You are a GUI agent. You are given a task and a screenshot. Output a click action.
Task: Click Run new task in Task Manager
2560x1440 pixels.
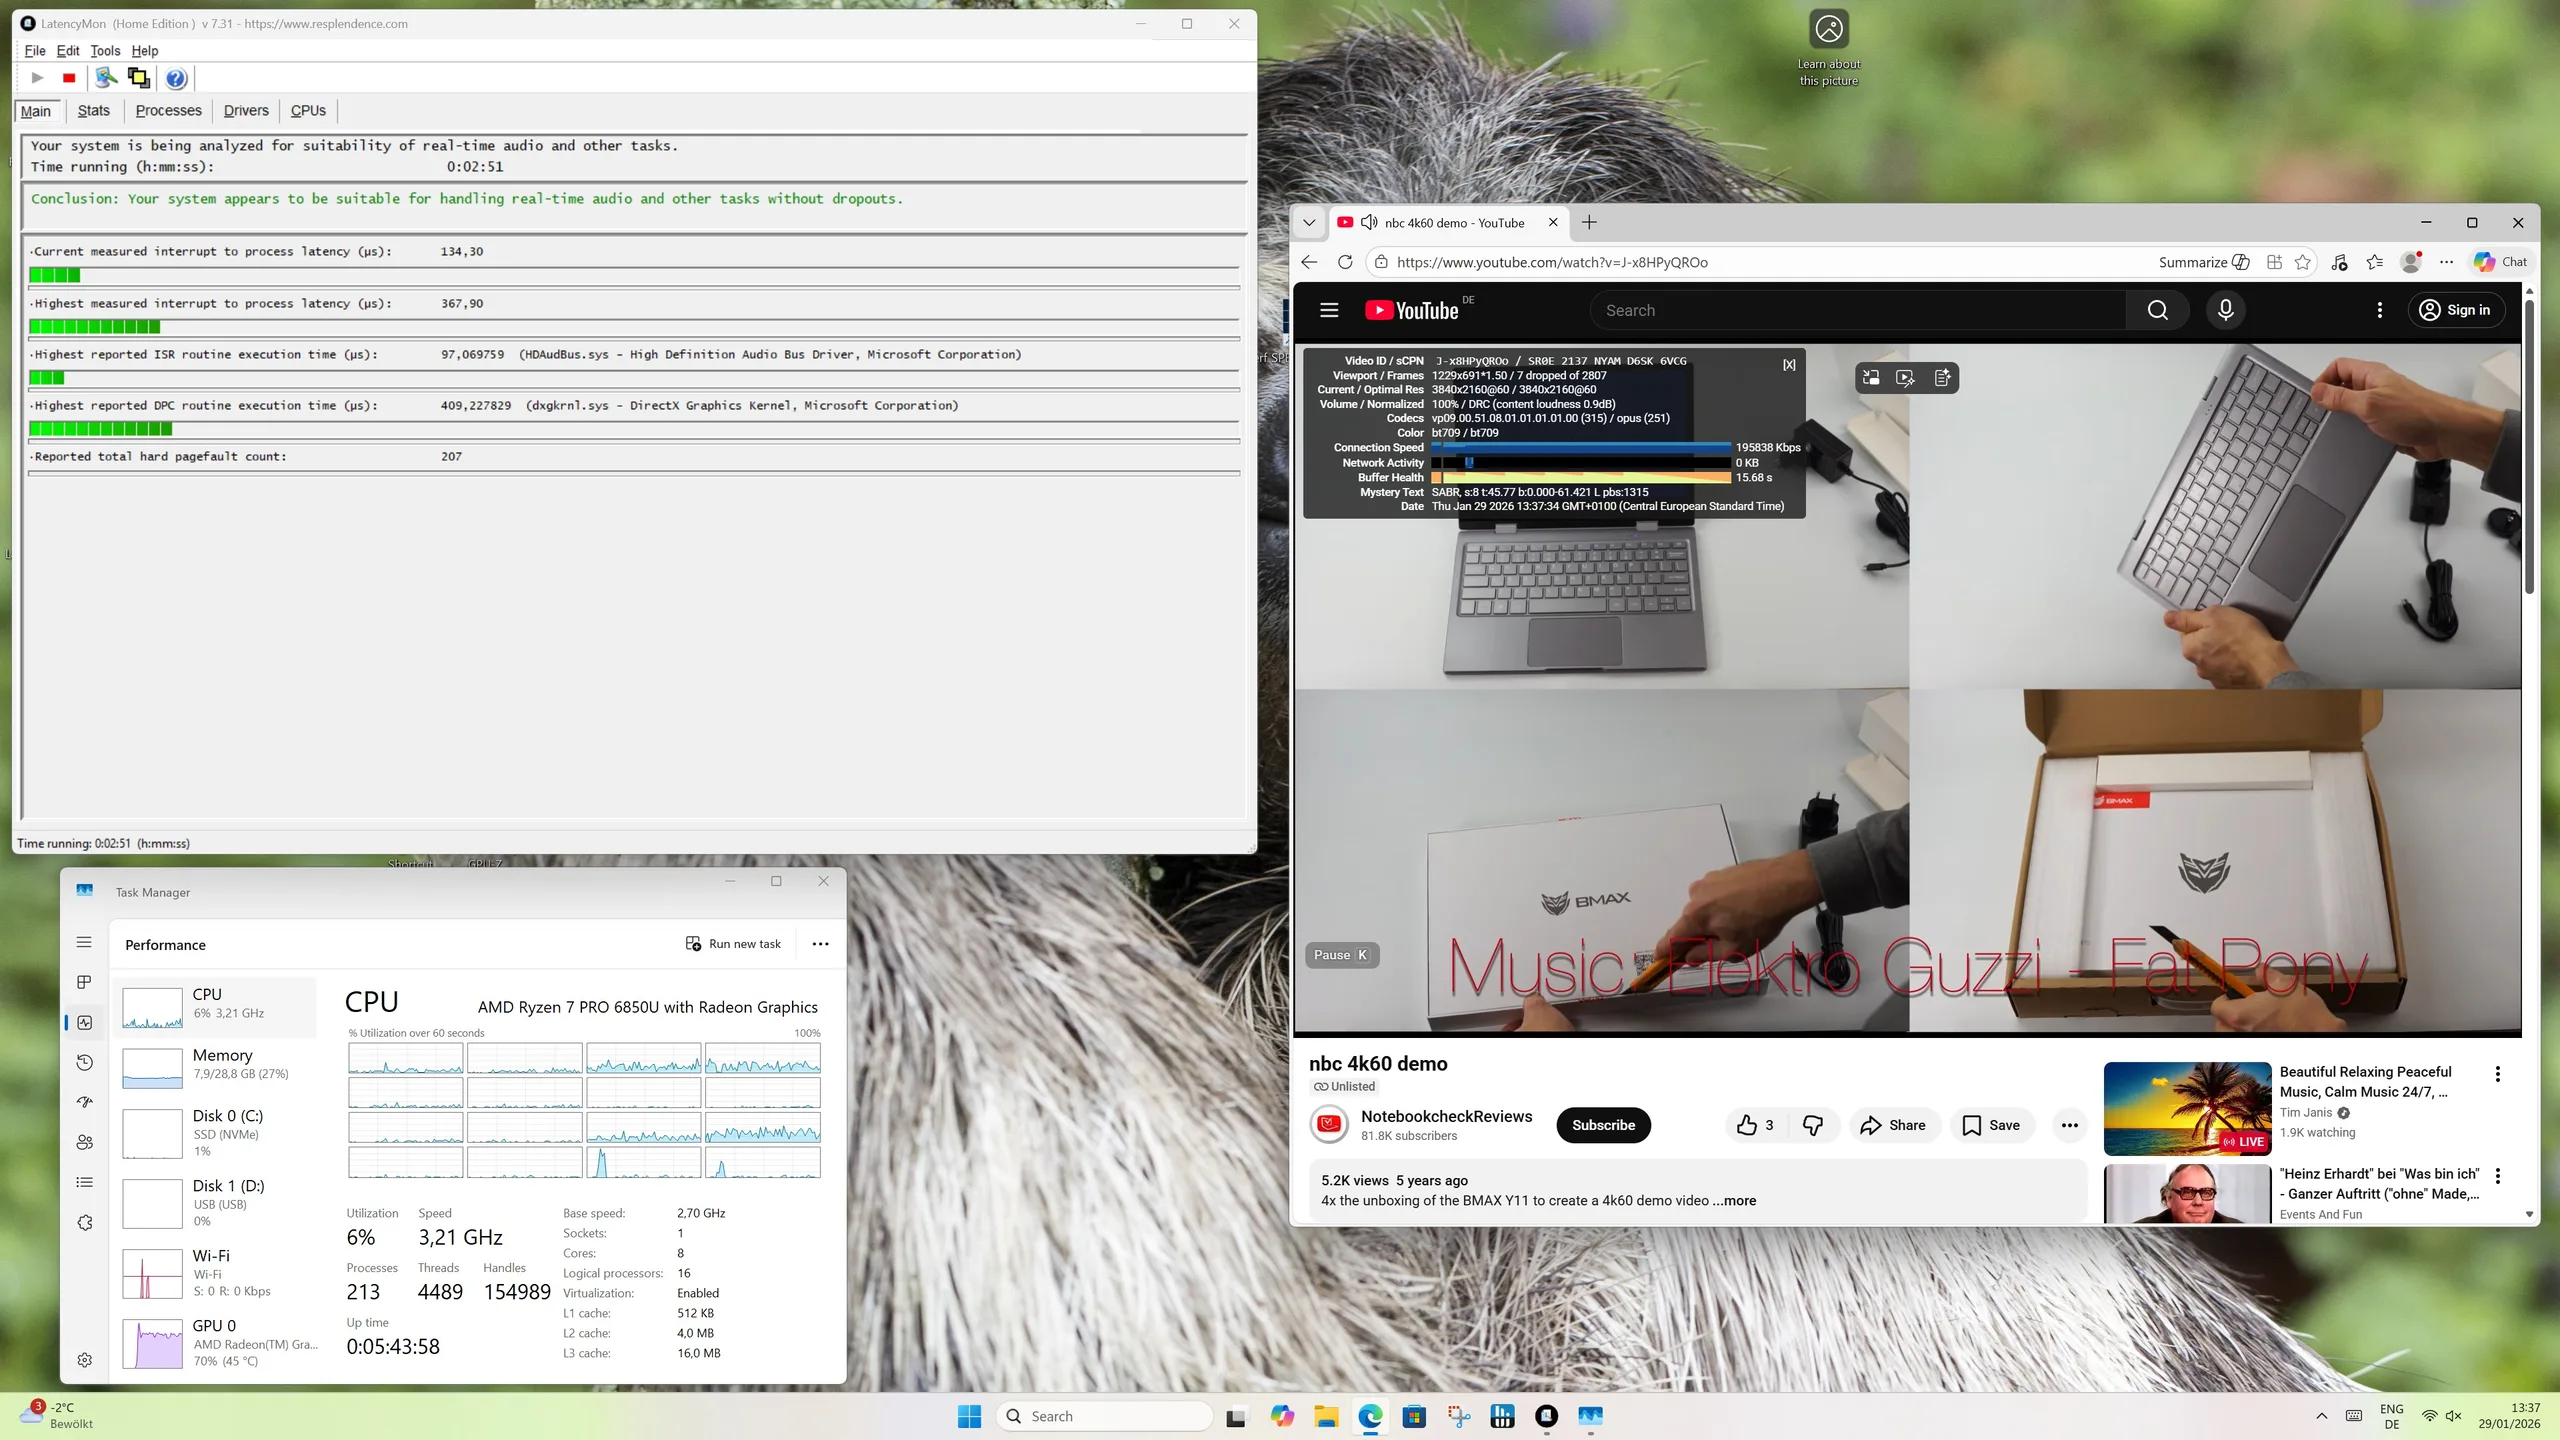tap(733, 944)
